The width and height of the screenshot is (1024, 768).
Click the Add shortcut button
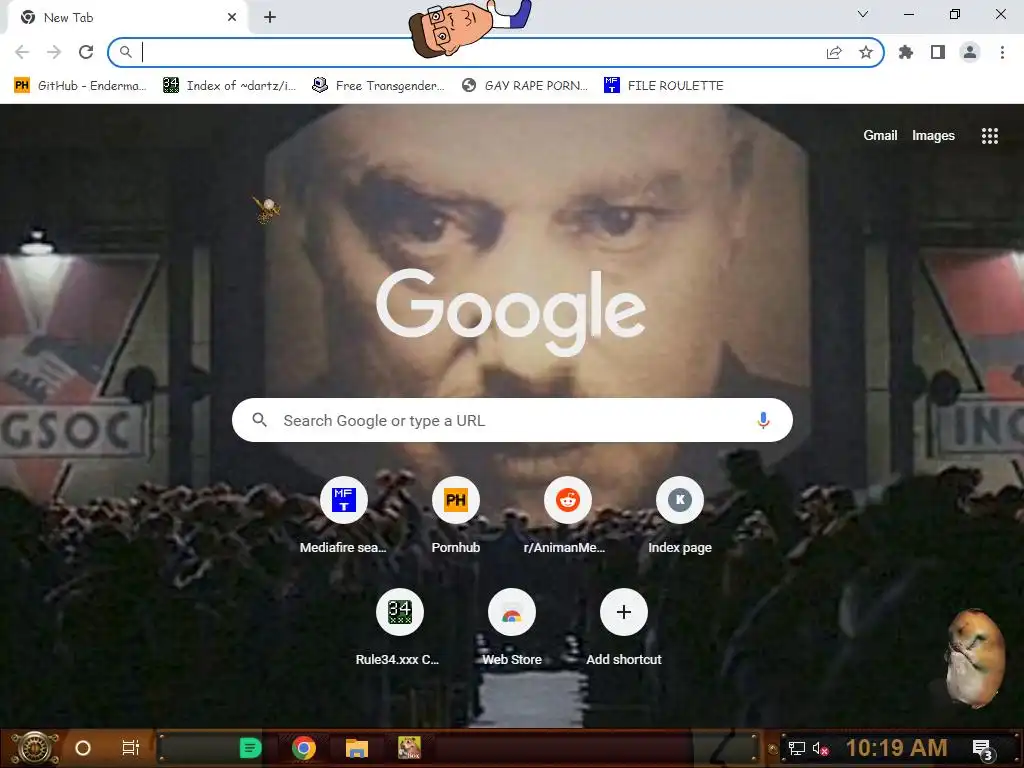click(x=624, y=628)
